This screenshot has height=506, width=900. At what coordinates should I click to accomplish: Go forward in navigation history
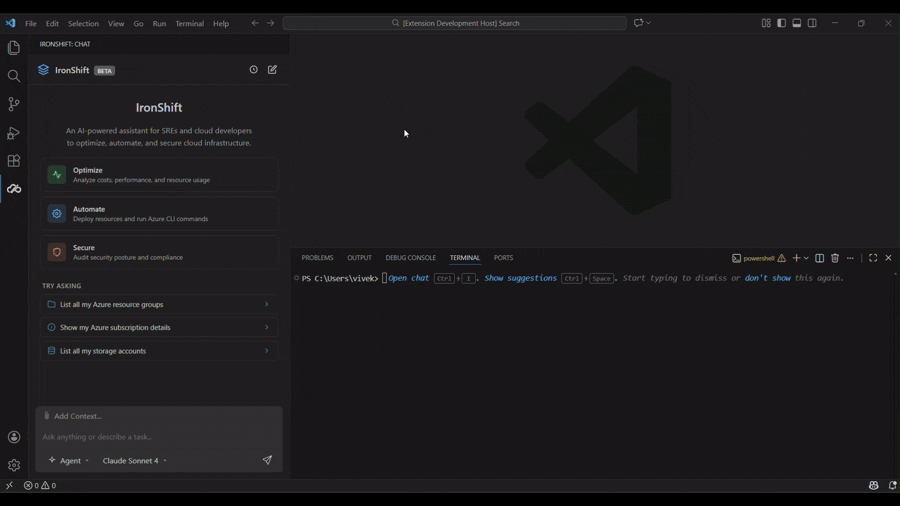[270, 23]
